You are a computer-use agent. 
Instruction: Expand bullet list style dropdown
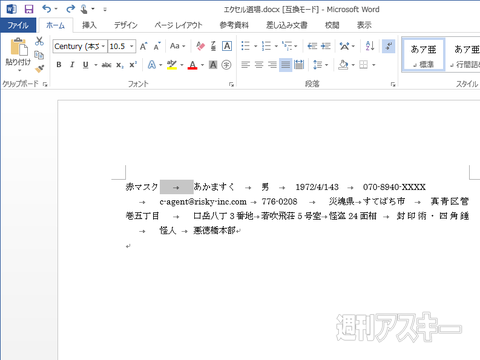click(x=256, y=46)
